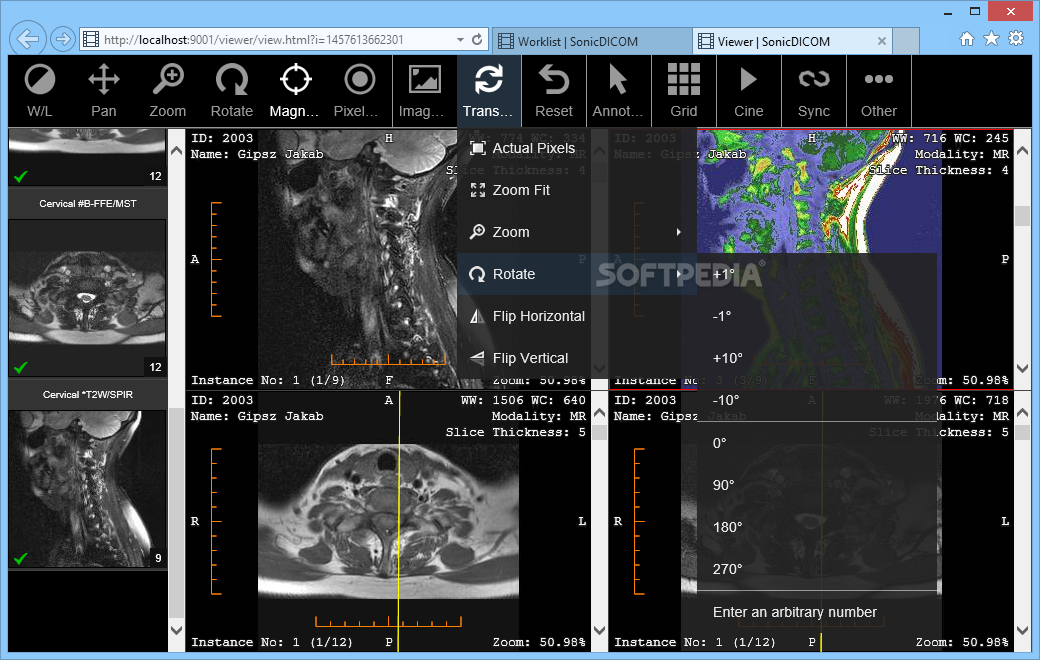Refresh the page

477,40
